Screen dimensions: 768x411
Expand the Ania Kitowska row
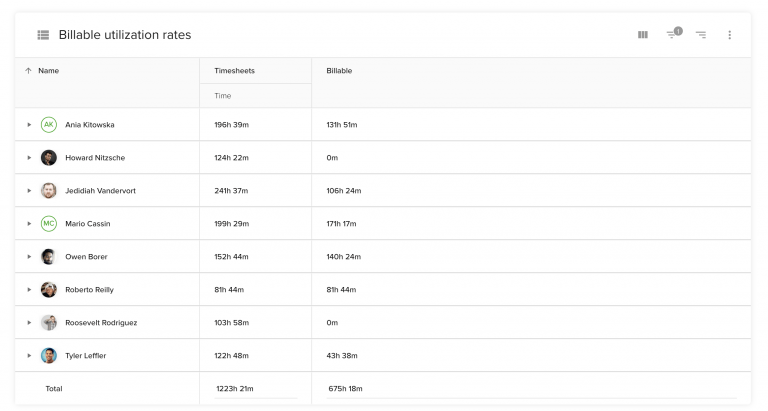tap(29, 124)
